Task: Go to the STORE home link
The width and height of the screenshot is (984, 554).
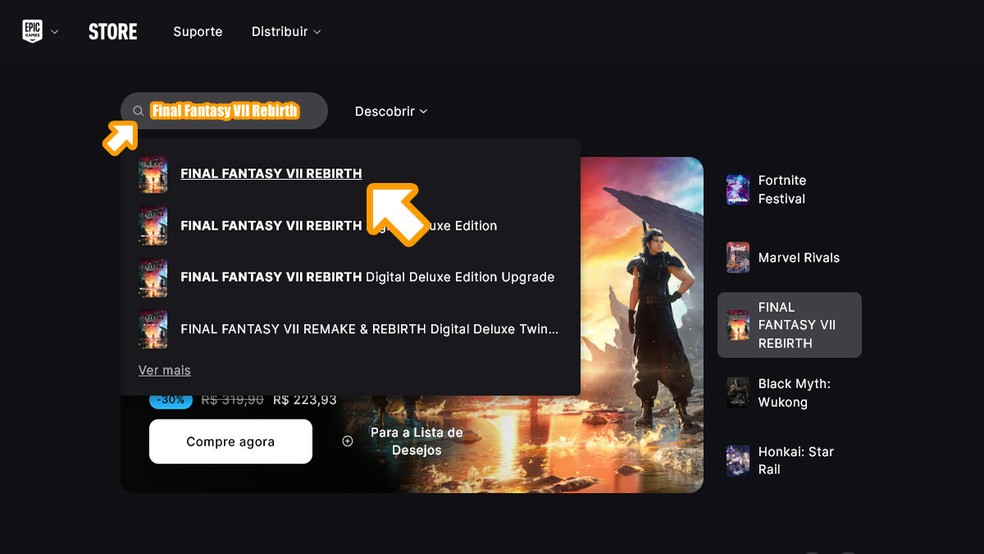Action: tap(113, 31)
